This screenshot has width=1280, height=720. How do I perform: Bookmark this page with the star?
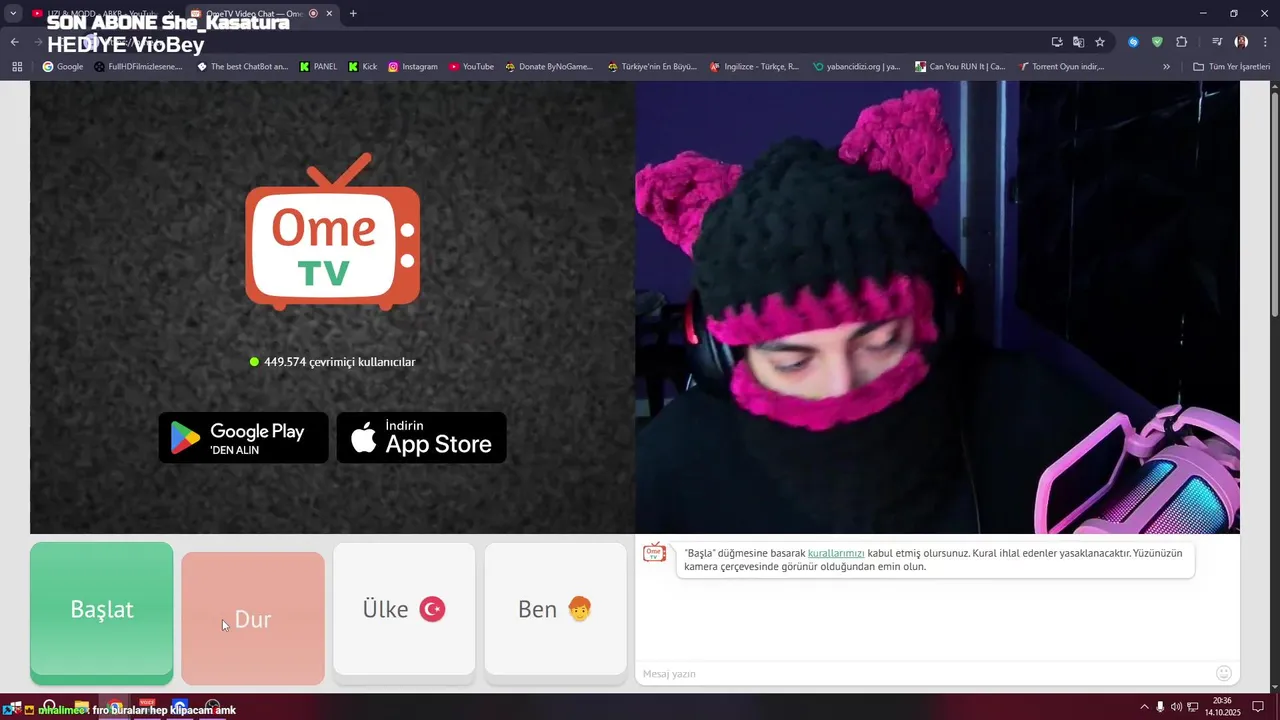click(1100, 42)
